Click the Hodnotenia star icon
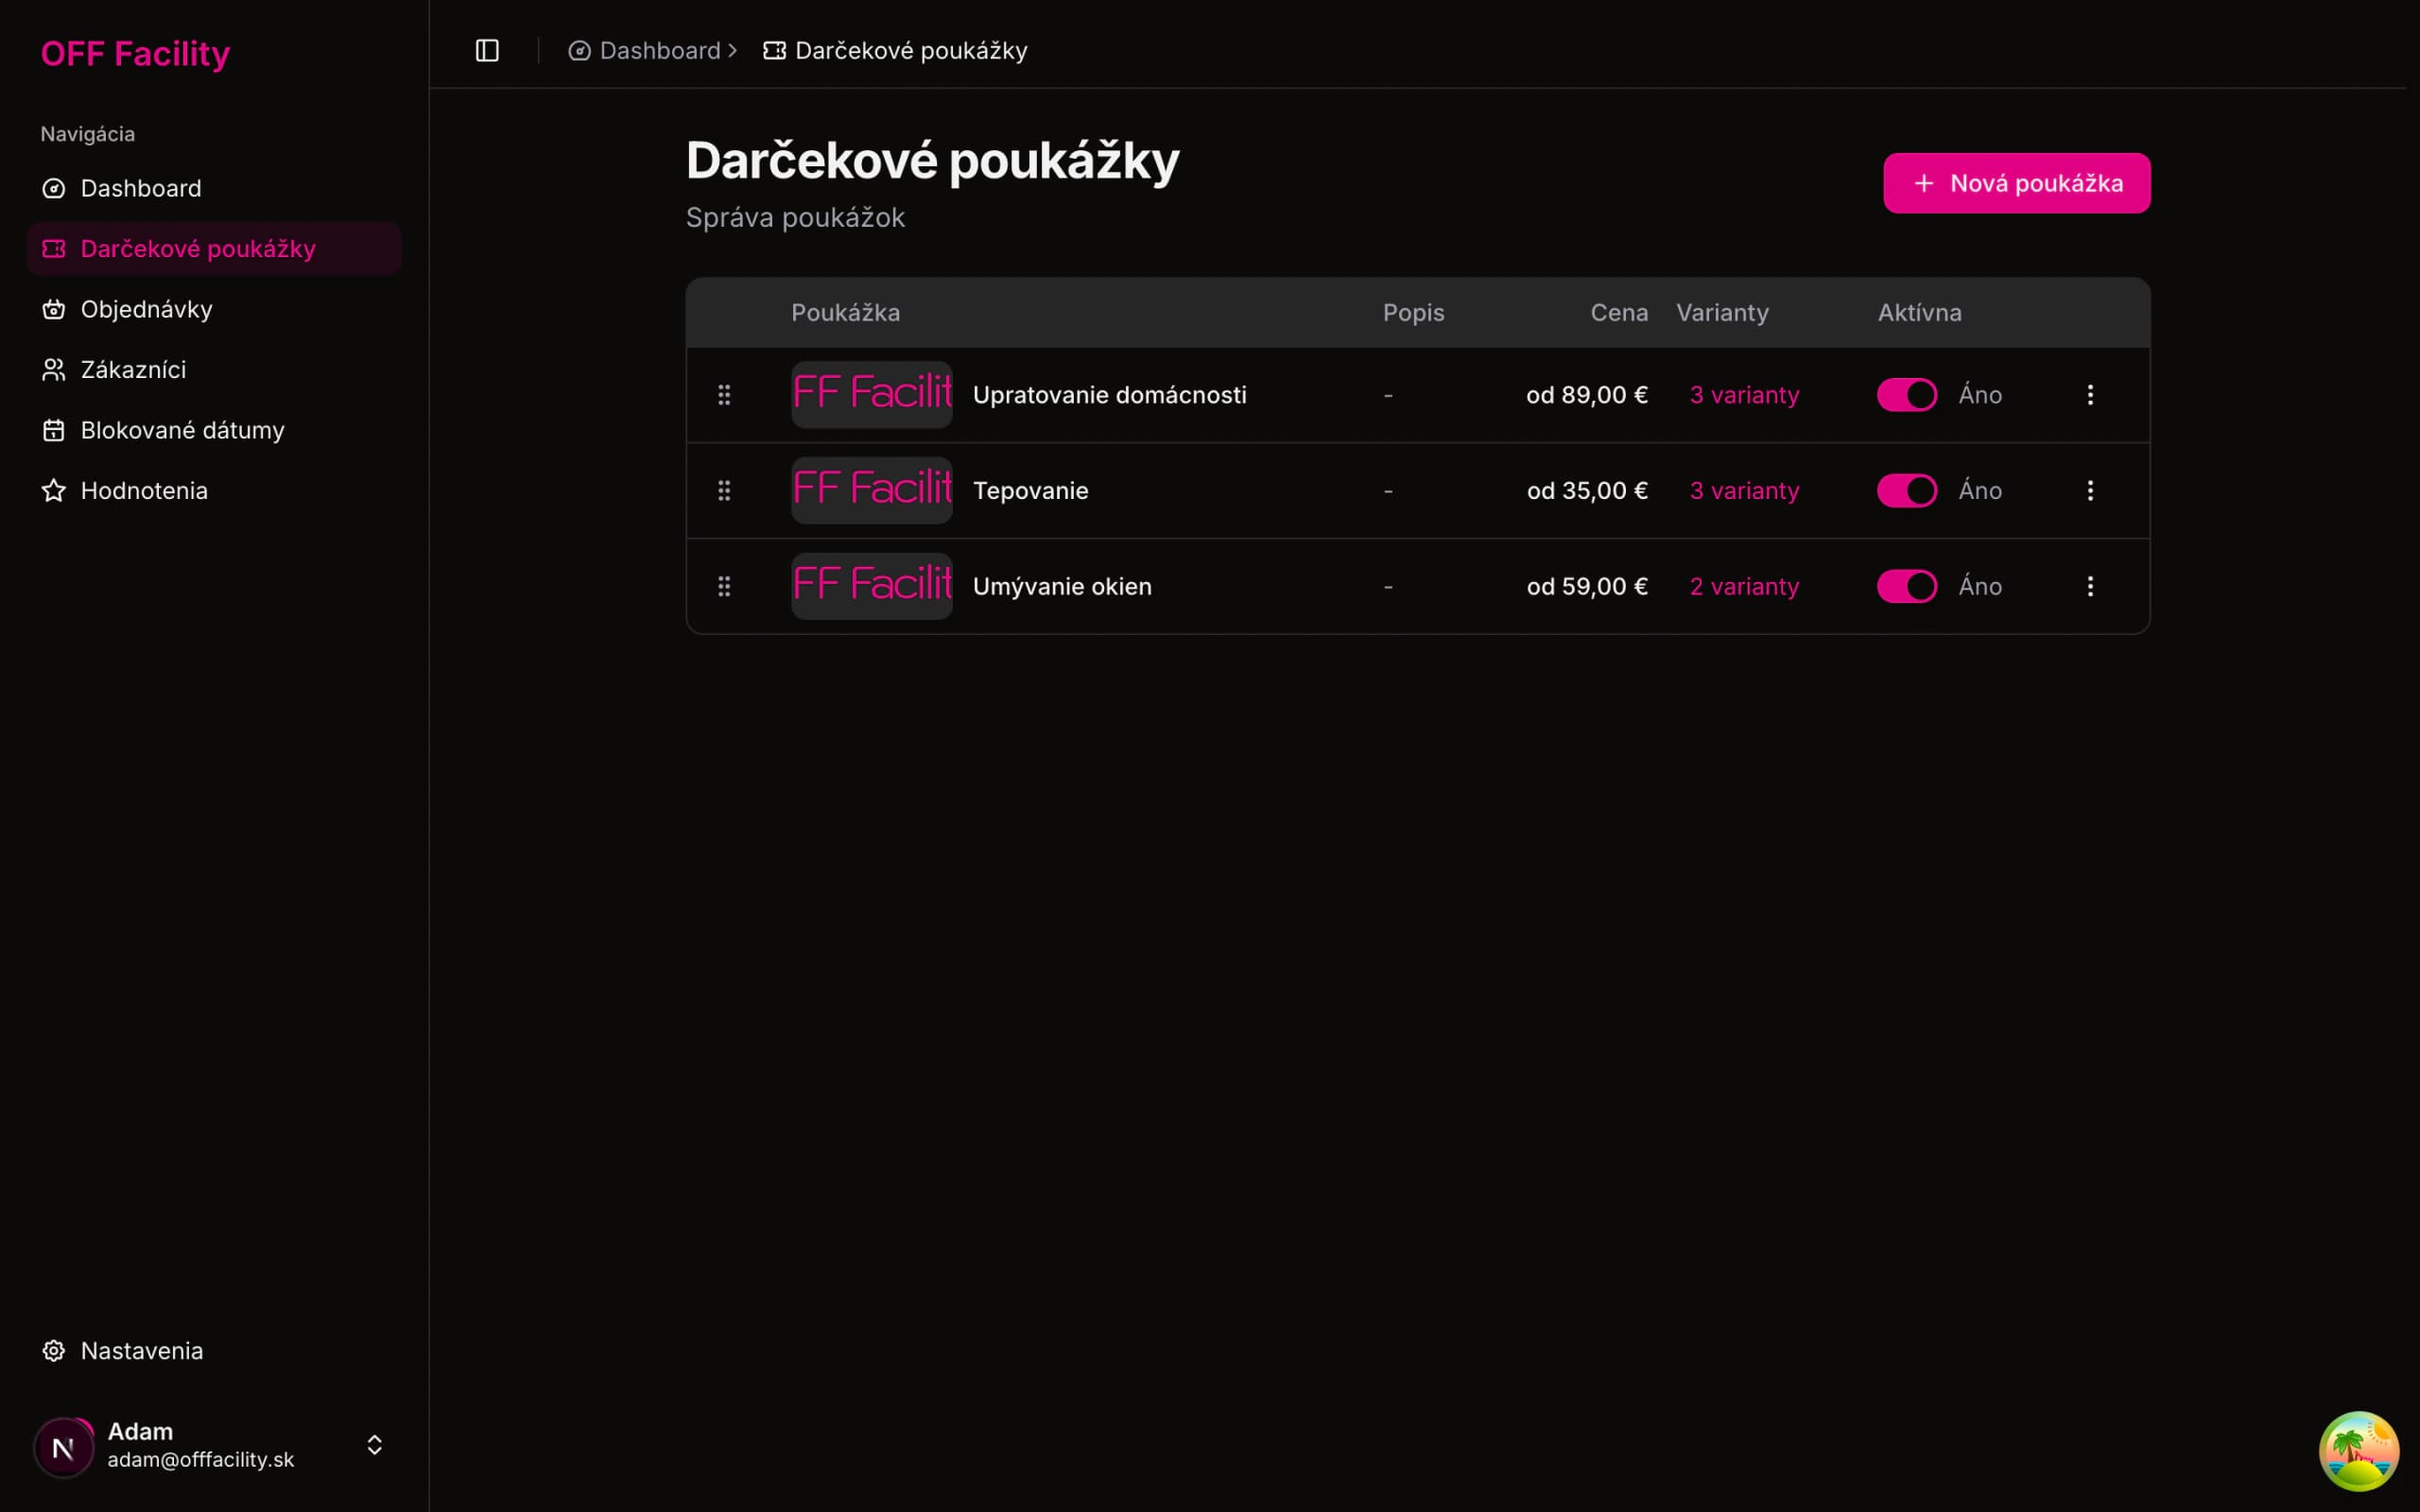2420x1512 pixels. [x=54, y=490]
